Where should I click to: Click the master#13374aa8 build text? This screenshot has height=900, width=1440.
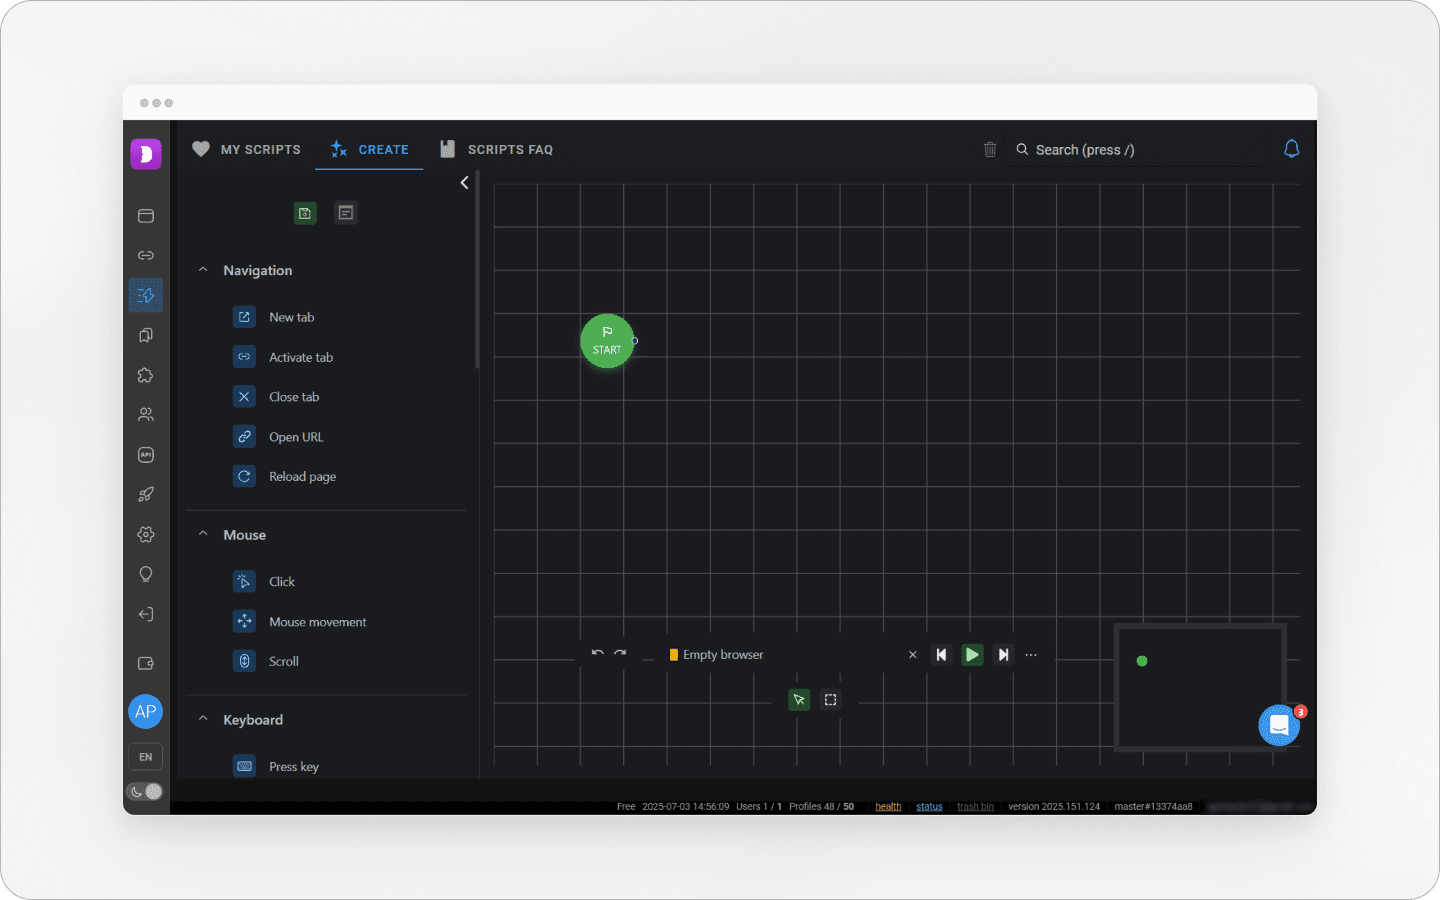pyautogui.click(x=1153, y=807)
